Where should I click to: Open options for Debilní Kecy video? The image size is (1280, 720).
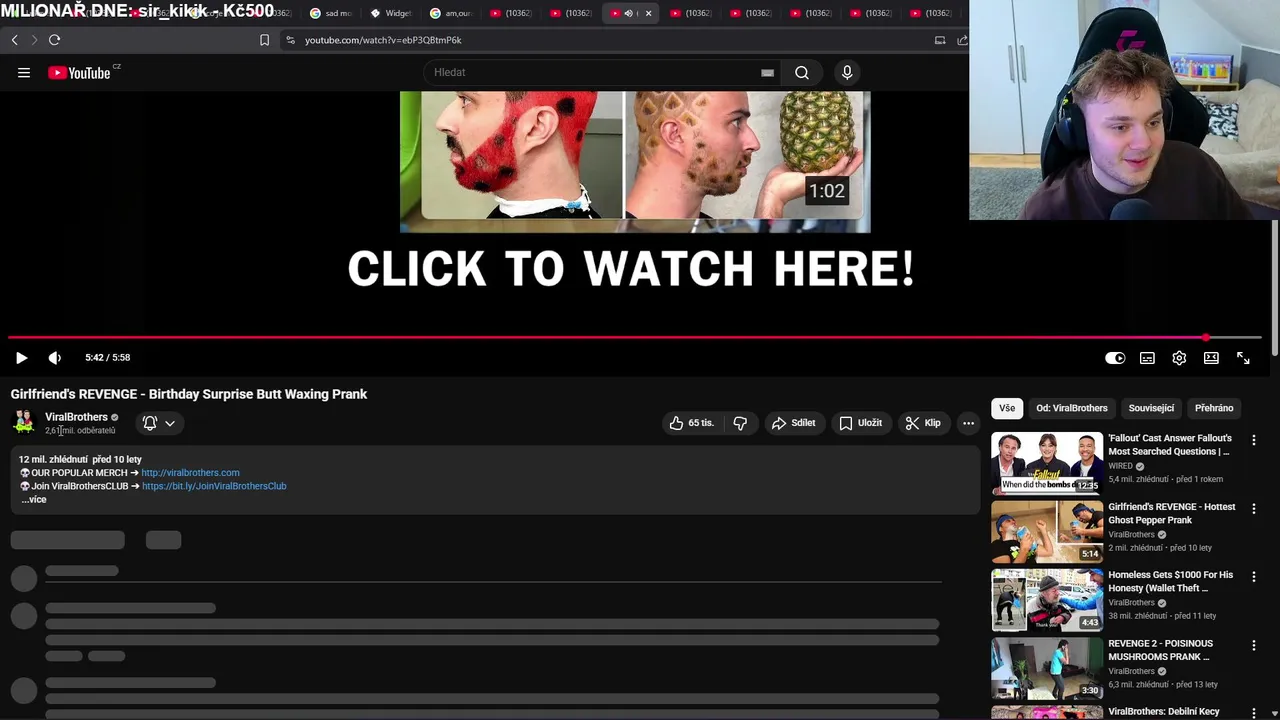(x=1254, y=713)
